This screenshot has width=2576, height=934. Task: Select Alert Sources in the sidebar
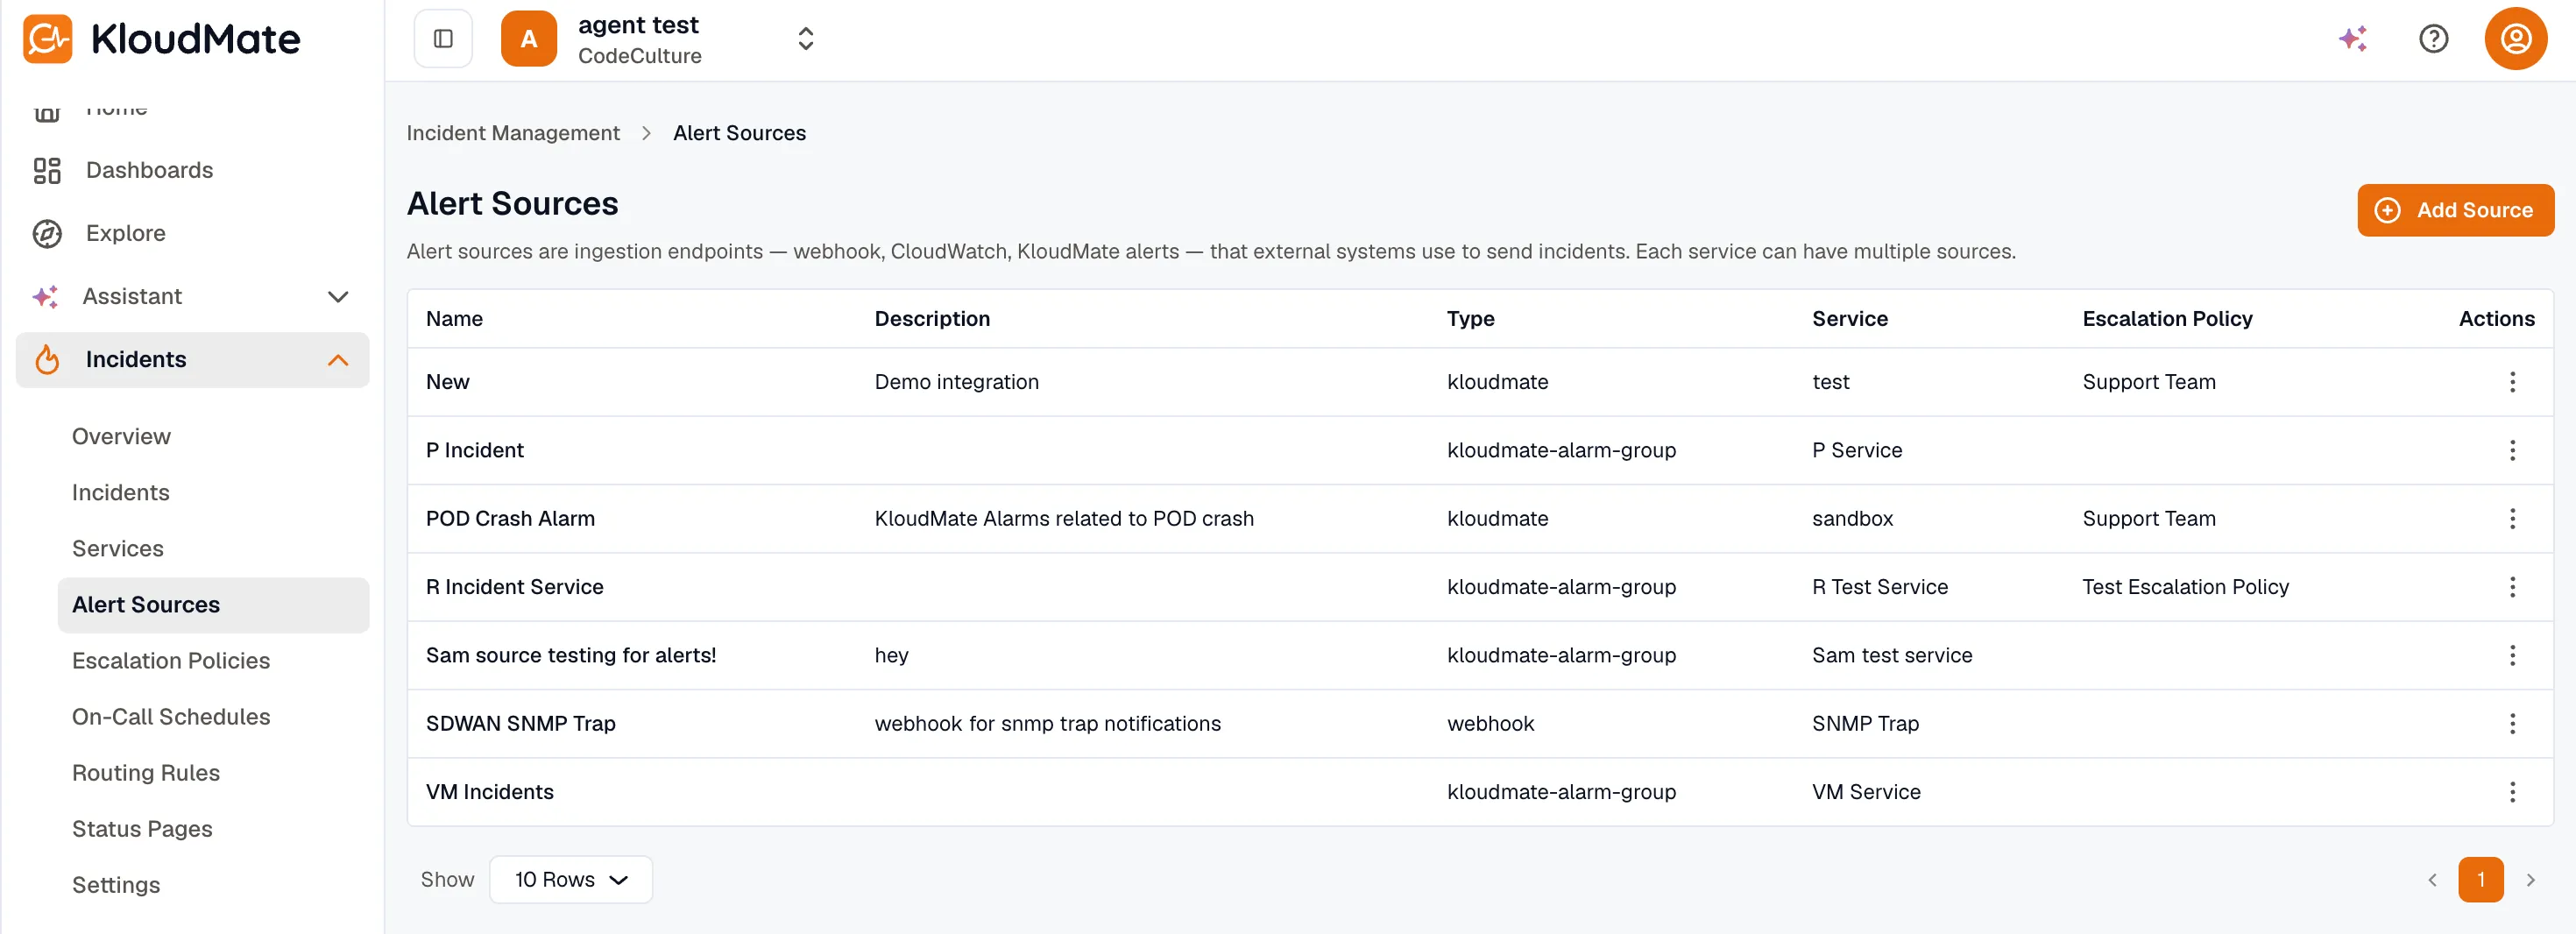[x=213, y=604]
